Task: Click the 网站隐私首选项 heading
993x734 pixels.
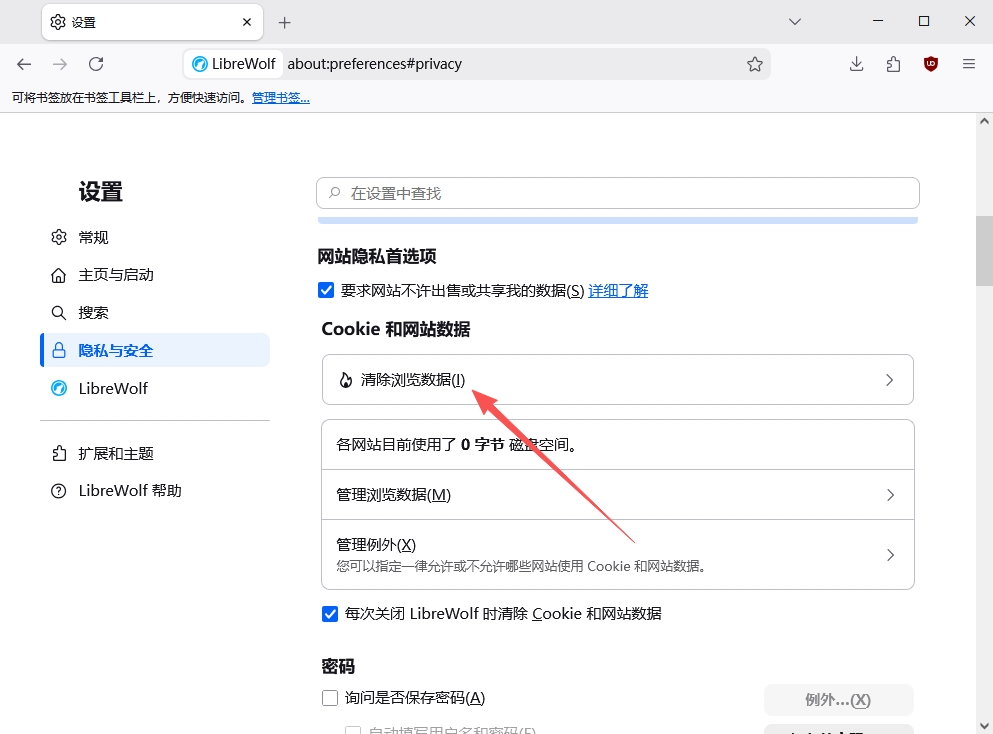Action: [377, 256]
